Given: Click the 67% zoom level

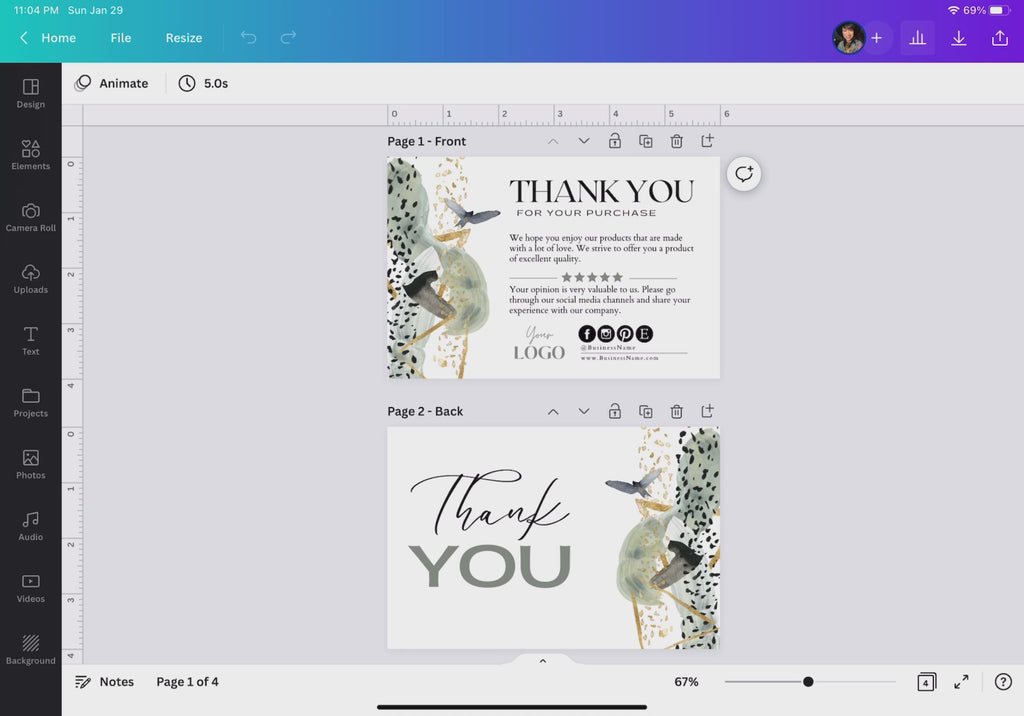Looking at the screenshot, I should tap(686, 681).
